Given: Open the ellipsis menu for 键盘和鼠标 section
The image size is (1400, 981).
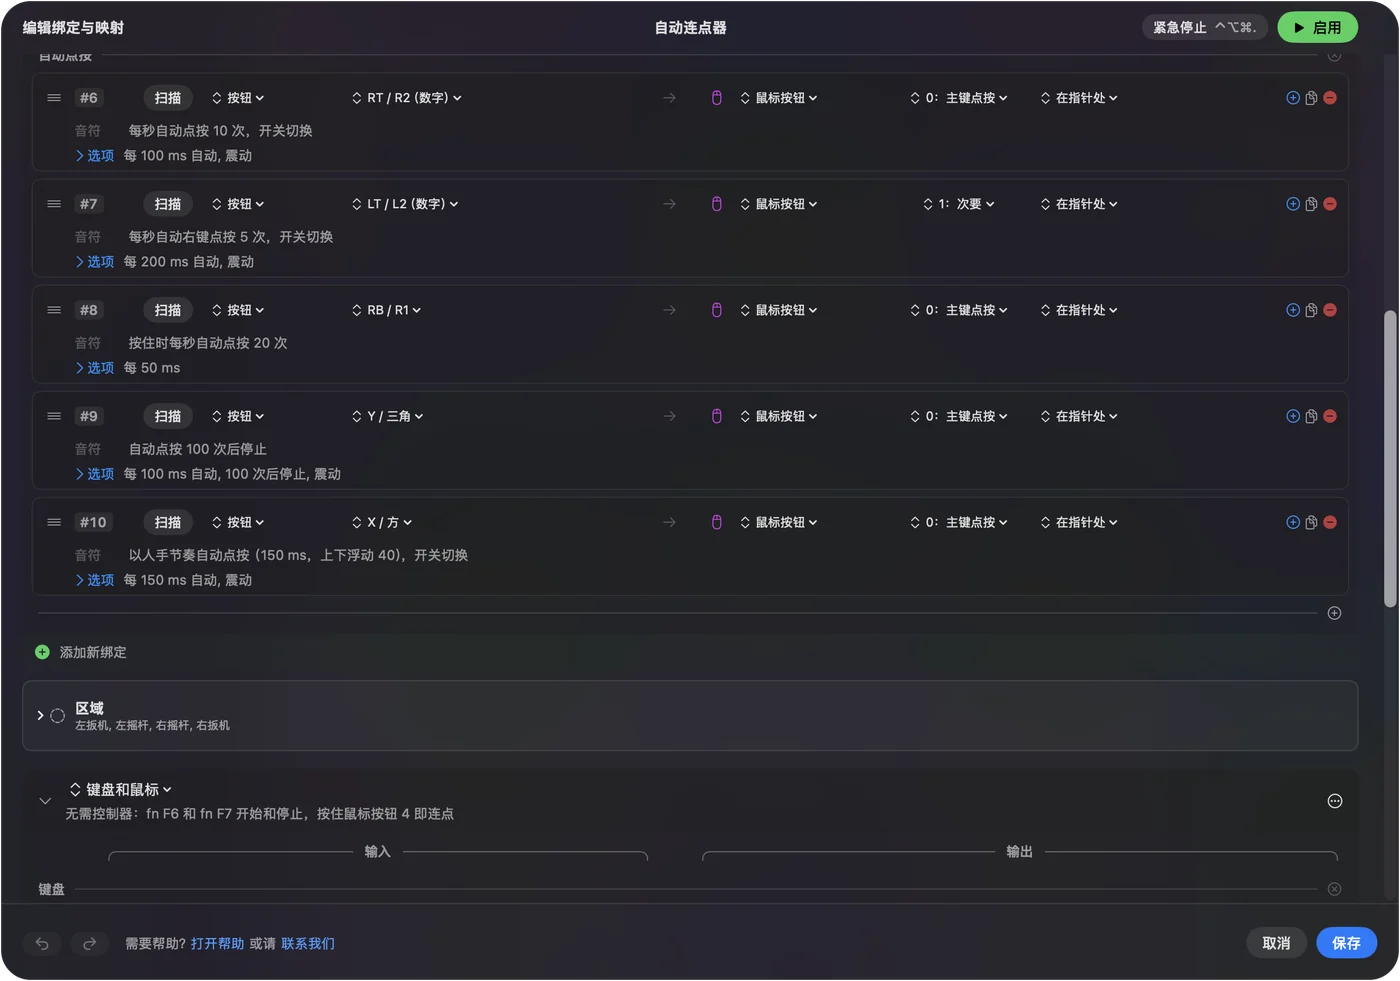Looking at the screenshot, I should (1335, 801).
